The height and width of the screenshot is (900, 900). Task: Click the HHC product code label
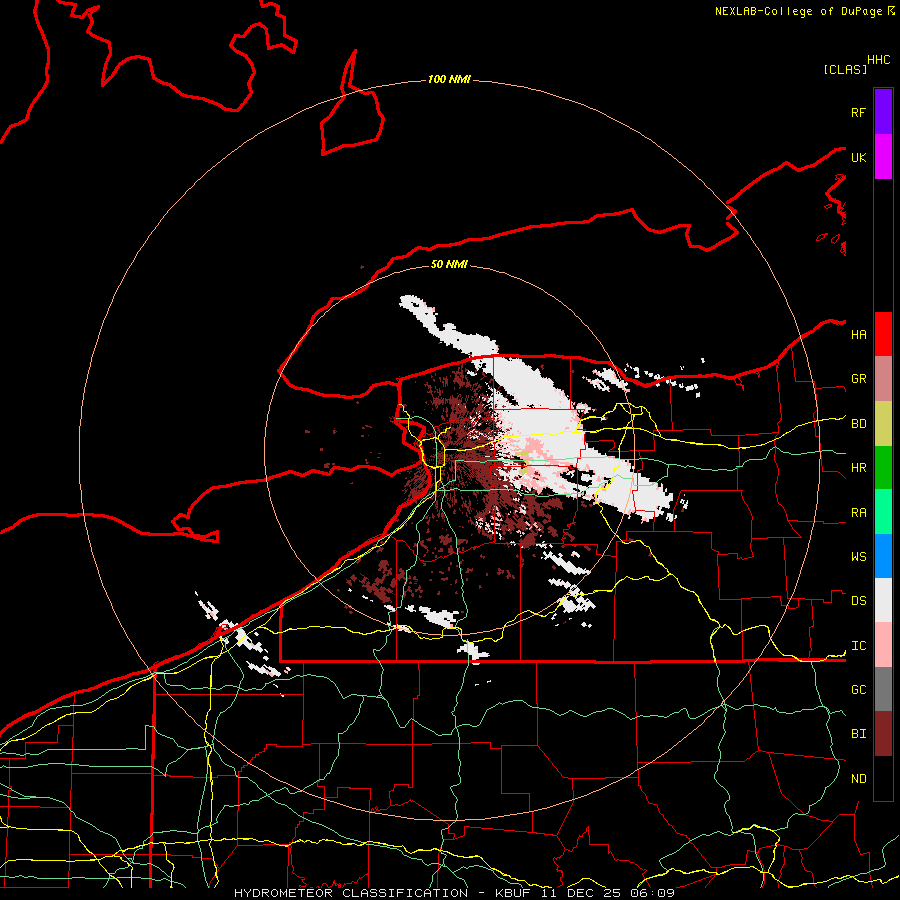pos(878,60)
